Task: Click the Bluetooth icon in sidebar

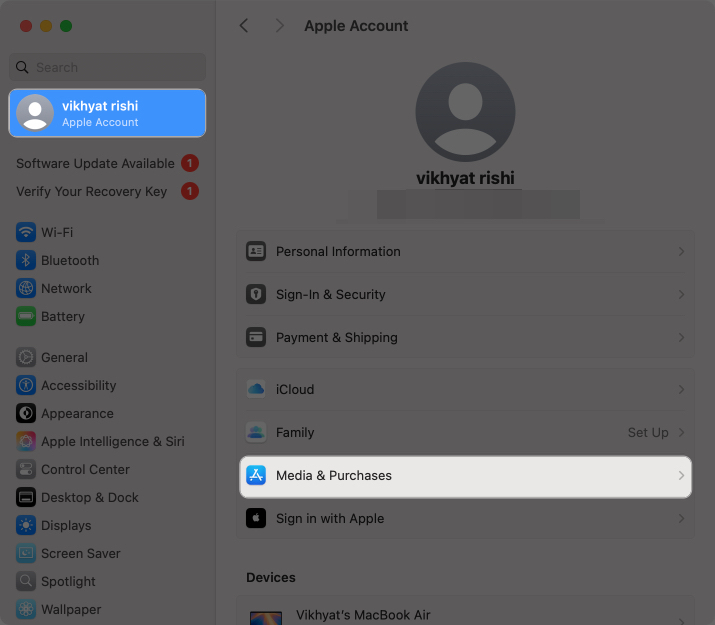Action: pos(26,260)
